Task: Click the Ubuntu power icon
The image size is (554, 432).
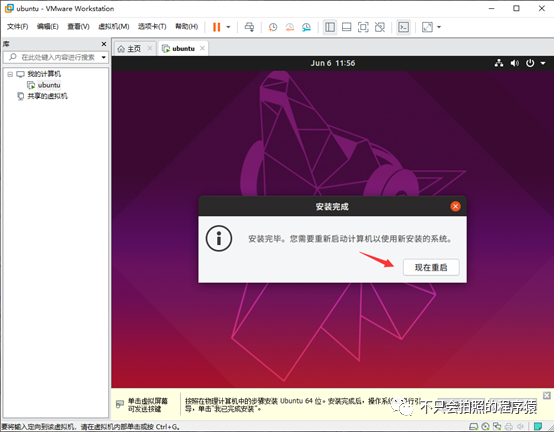Action: click(x=530, y=63)
